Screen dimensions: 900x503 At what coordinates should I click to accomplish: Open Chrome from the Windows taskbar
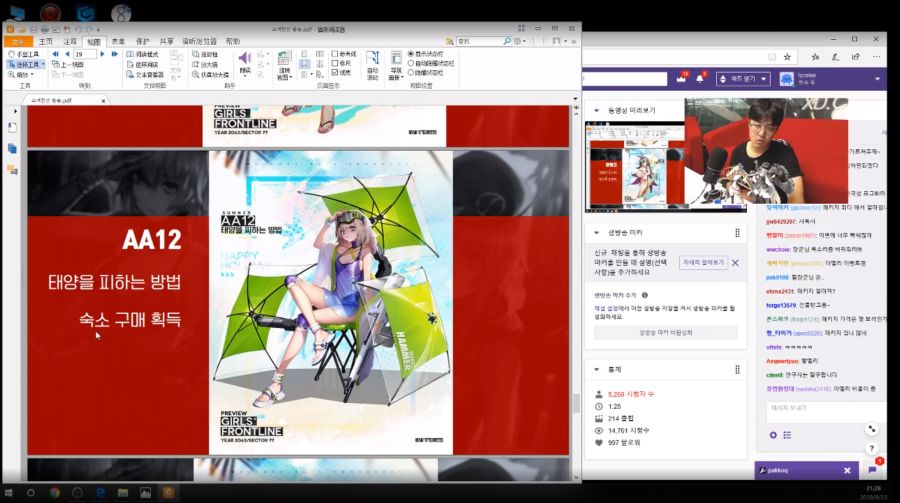55,493
